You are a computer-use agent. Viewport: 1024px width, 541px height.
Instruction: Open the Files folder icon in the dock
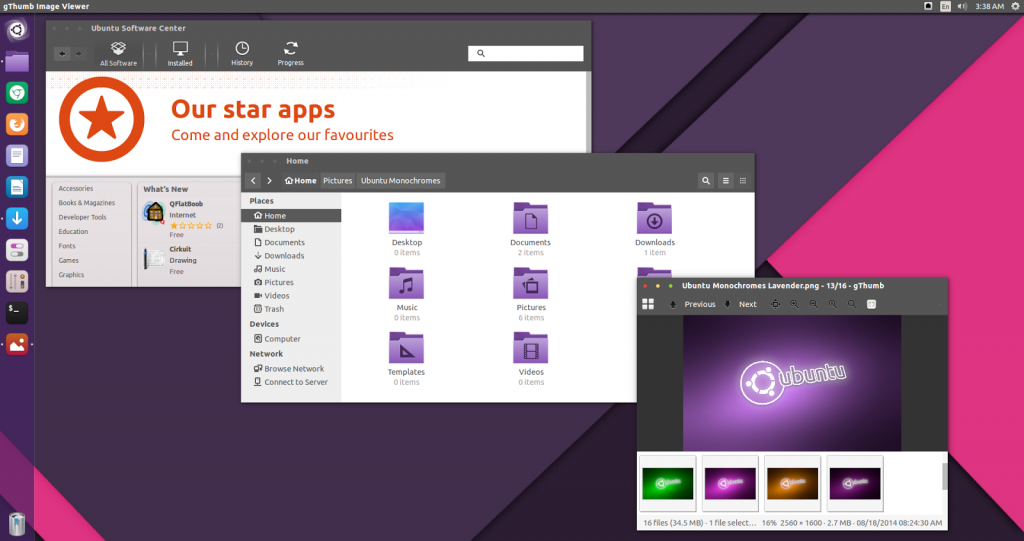(17, 61)
